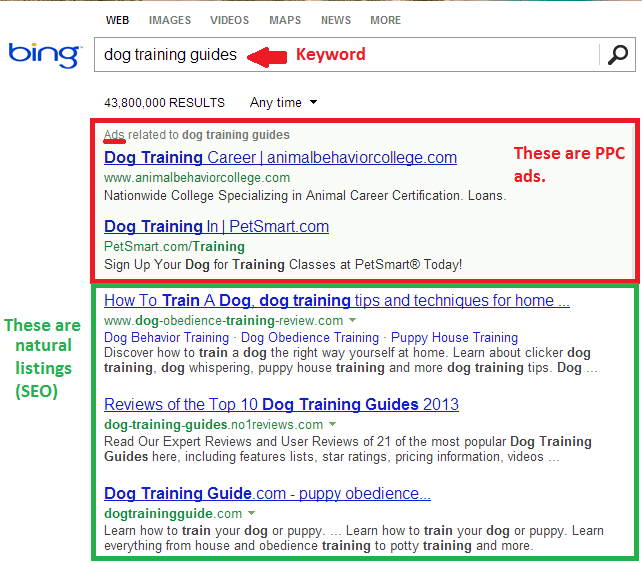Click the Nationwide College Specializing ad description
642x563 pixels.
click(x=305, y=196)
